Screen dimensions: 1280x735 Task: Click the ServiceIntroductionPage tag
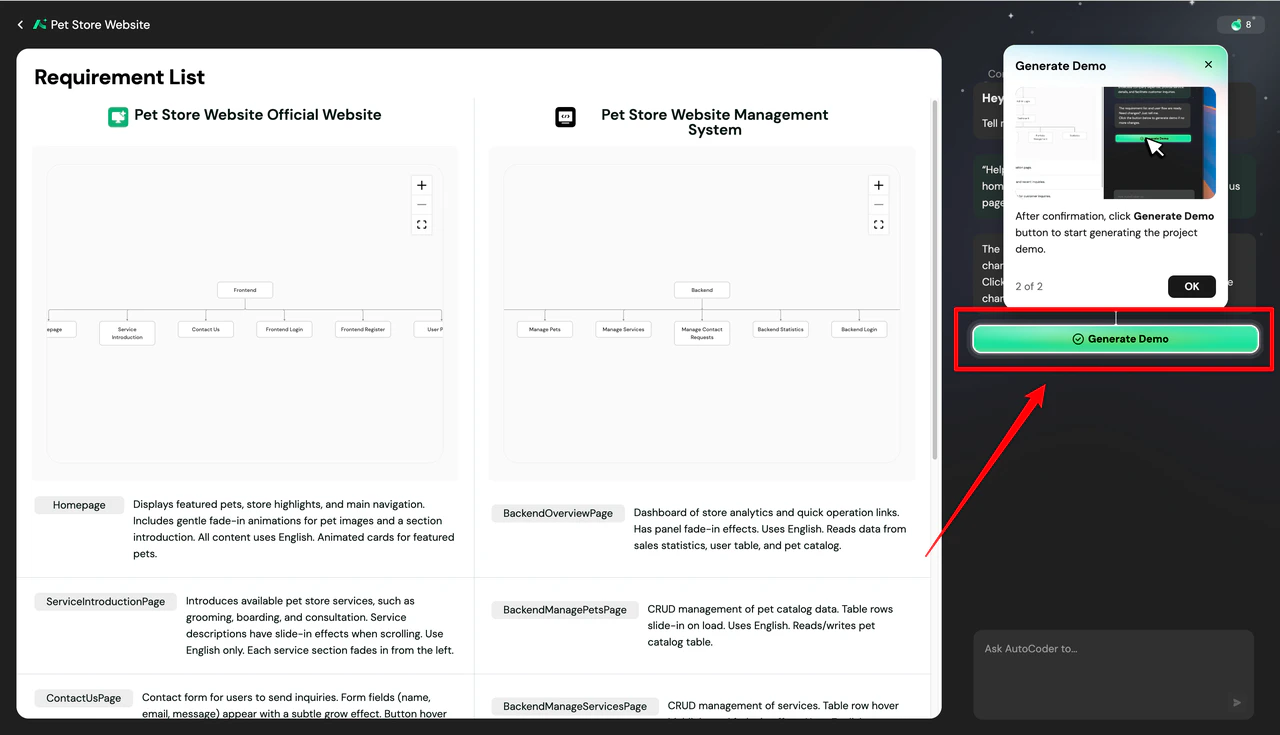[105, 602]
